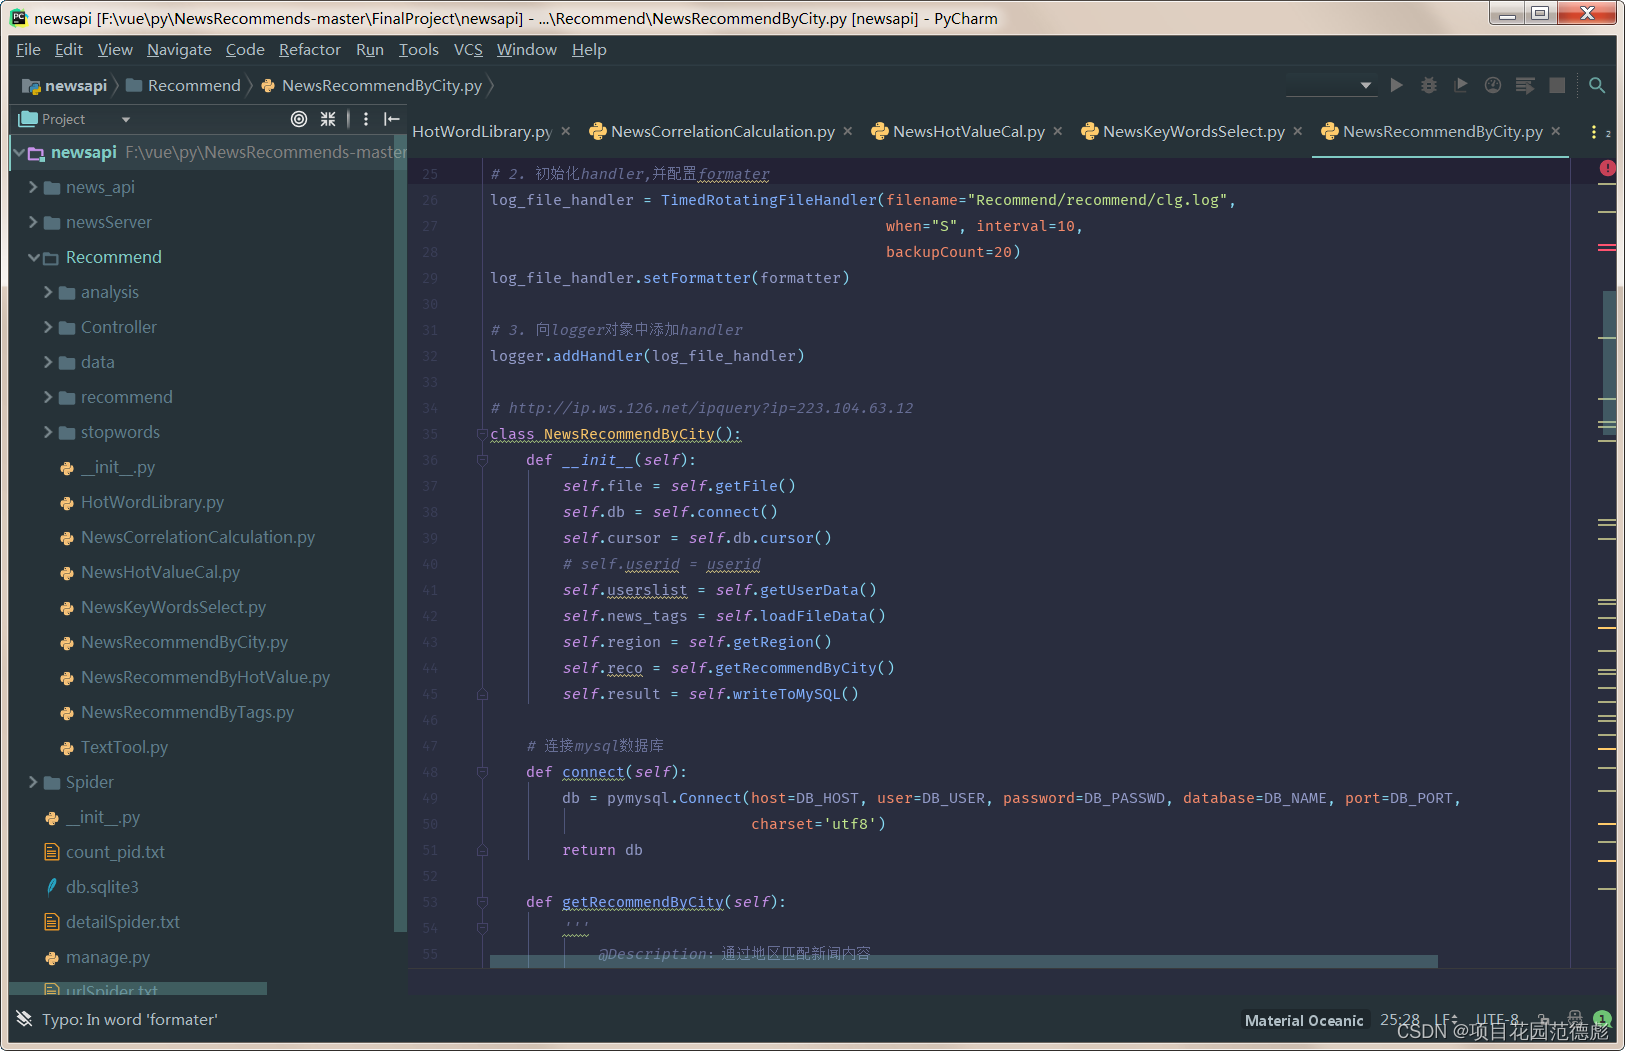Open Search Everywhere magnifier icon
1625x1051 pixels.
(x=1597, y=85)
